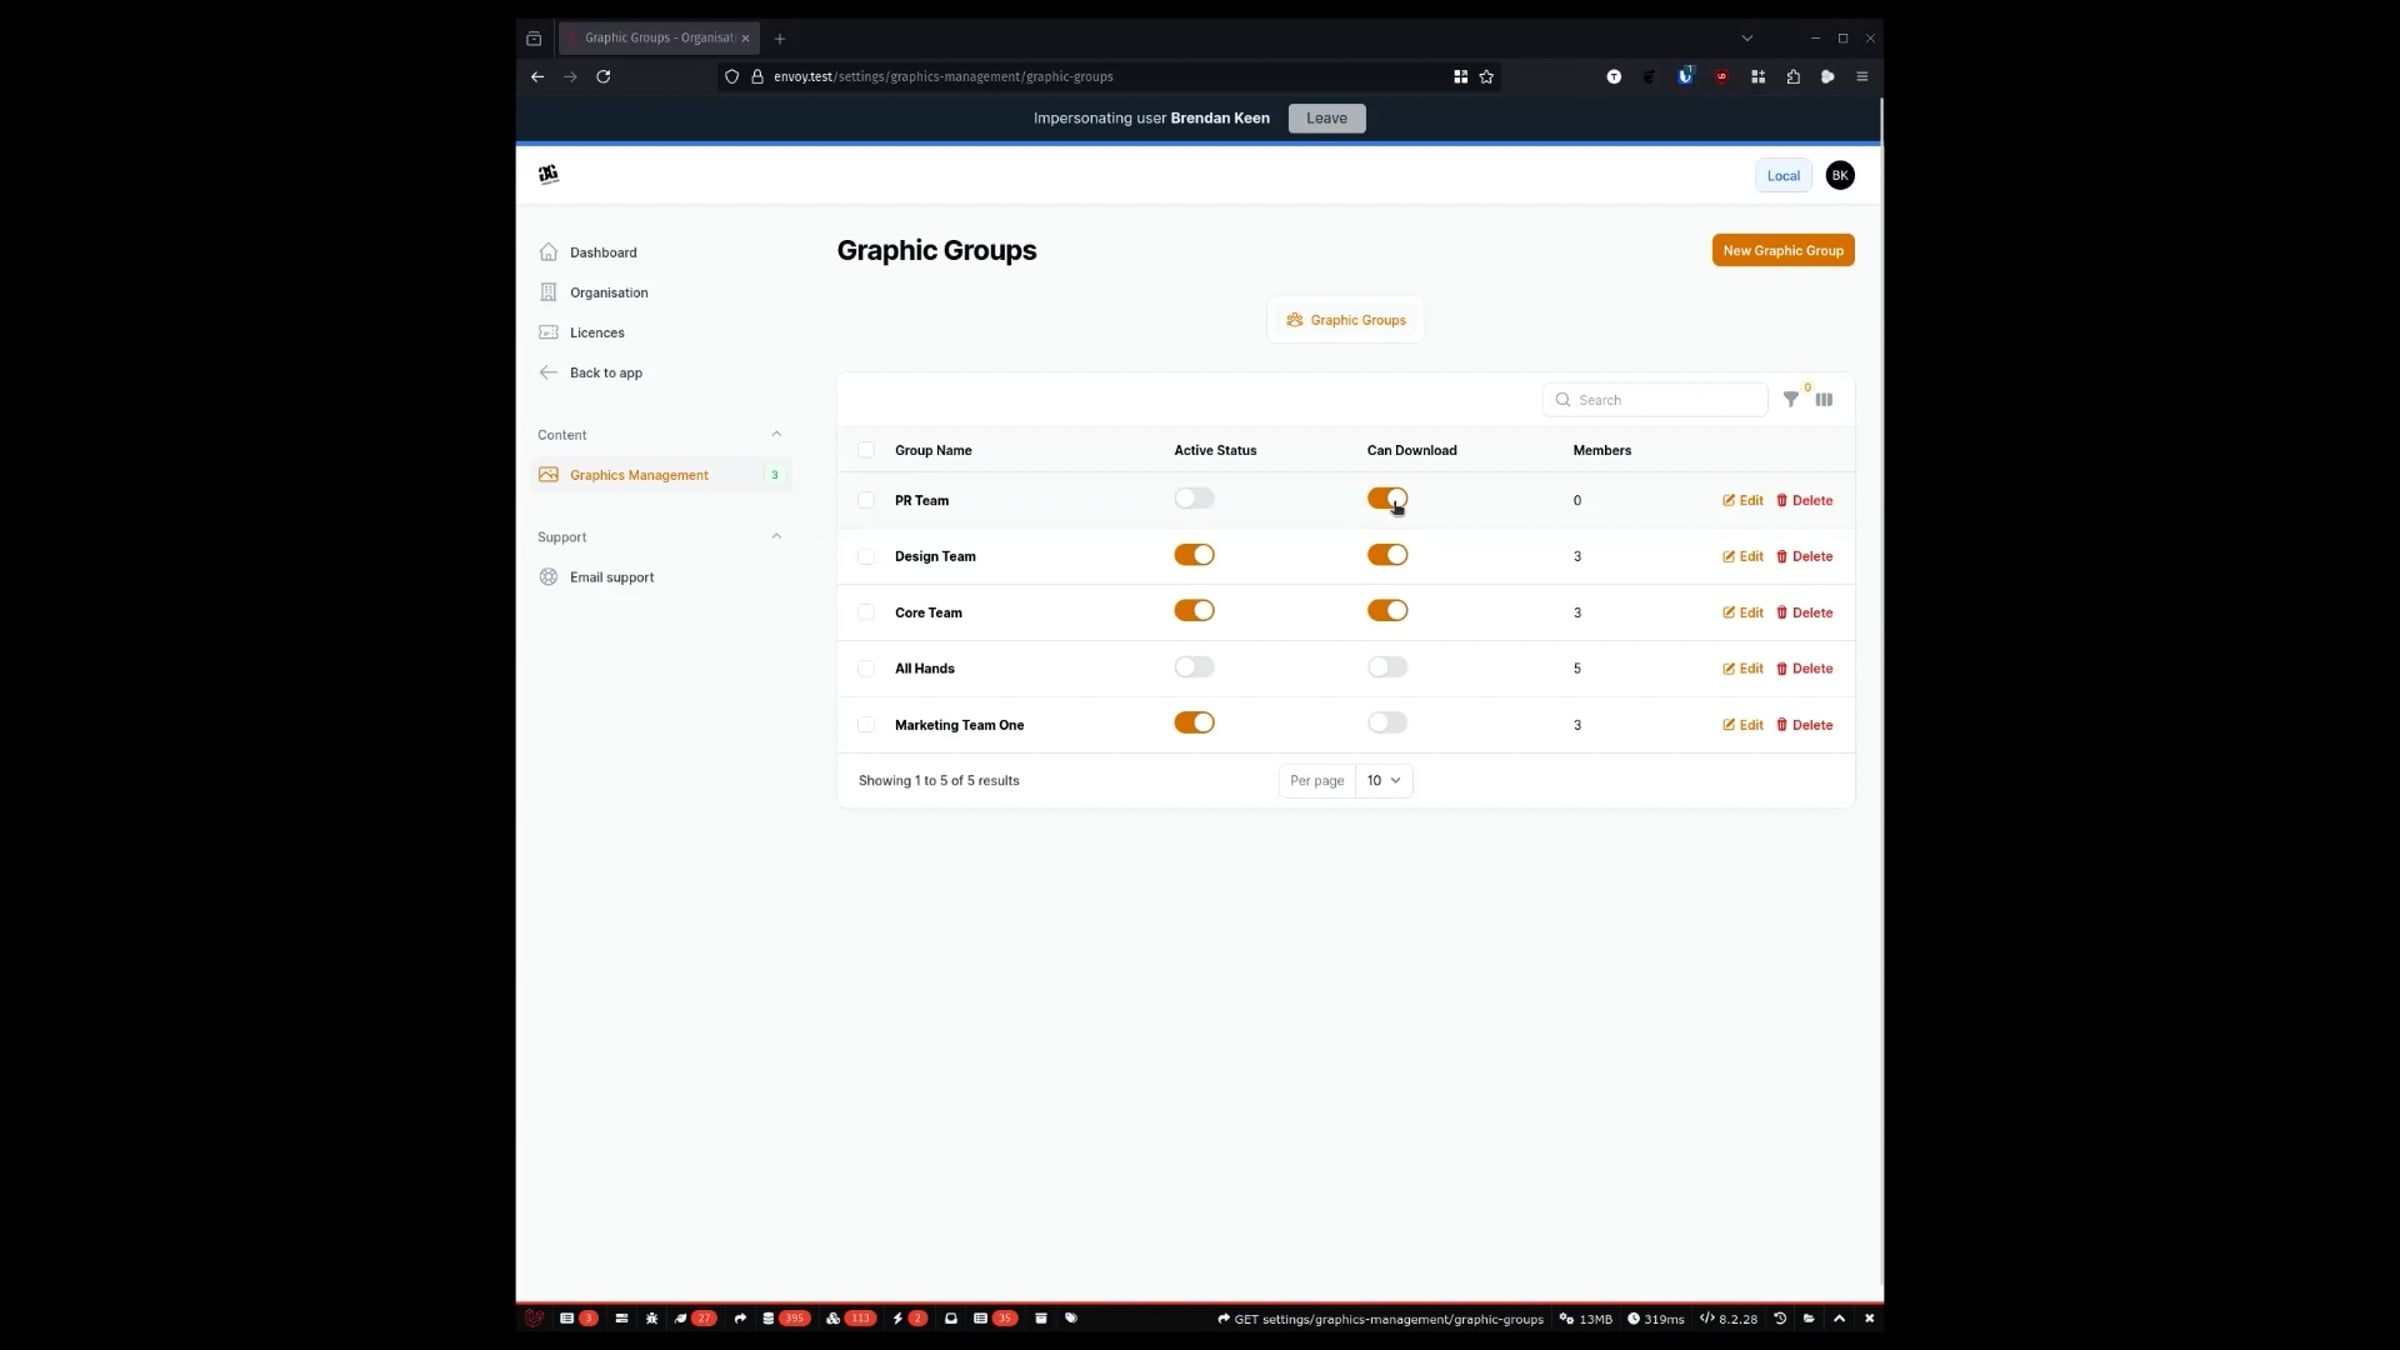Image resolution: width=2400 pixels, height=1350 pixels.
Task: Turn on Can Download for Marketing Team One
Action: (x=1387, y=722)
